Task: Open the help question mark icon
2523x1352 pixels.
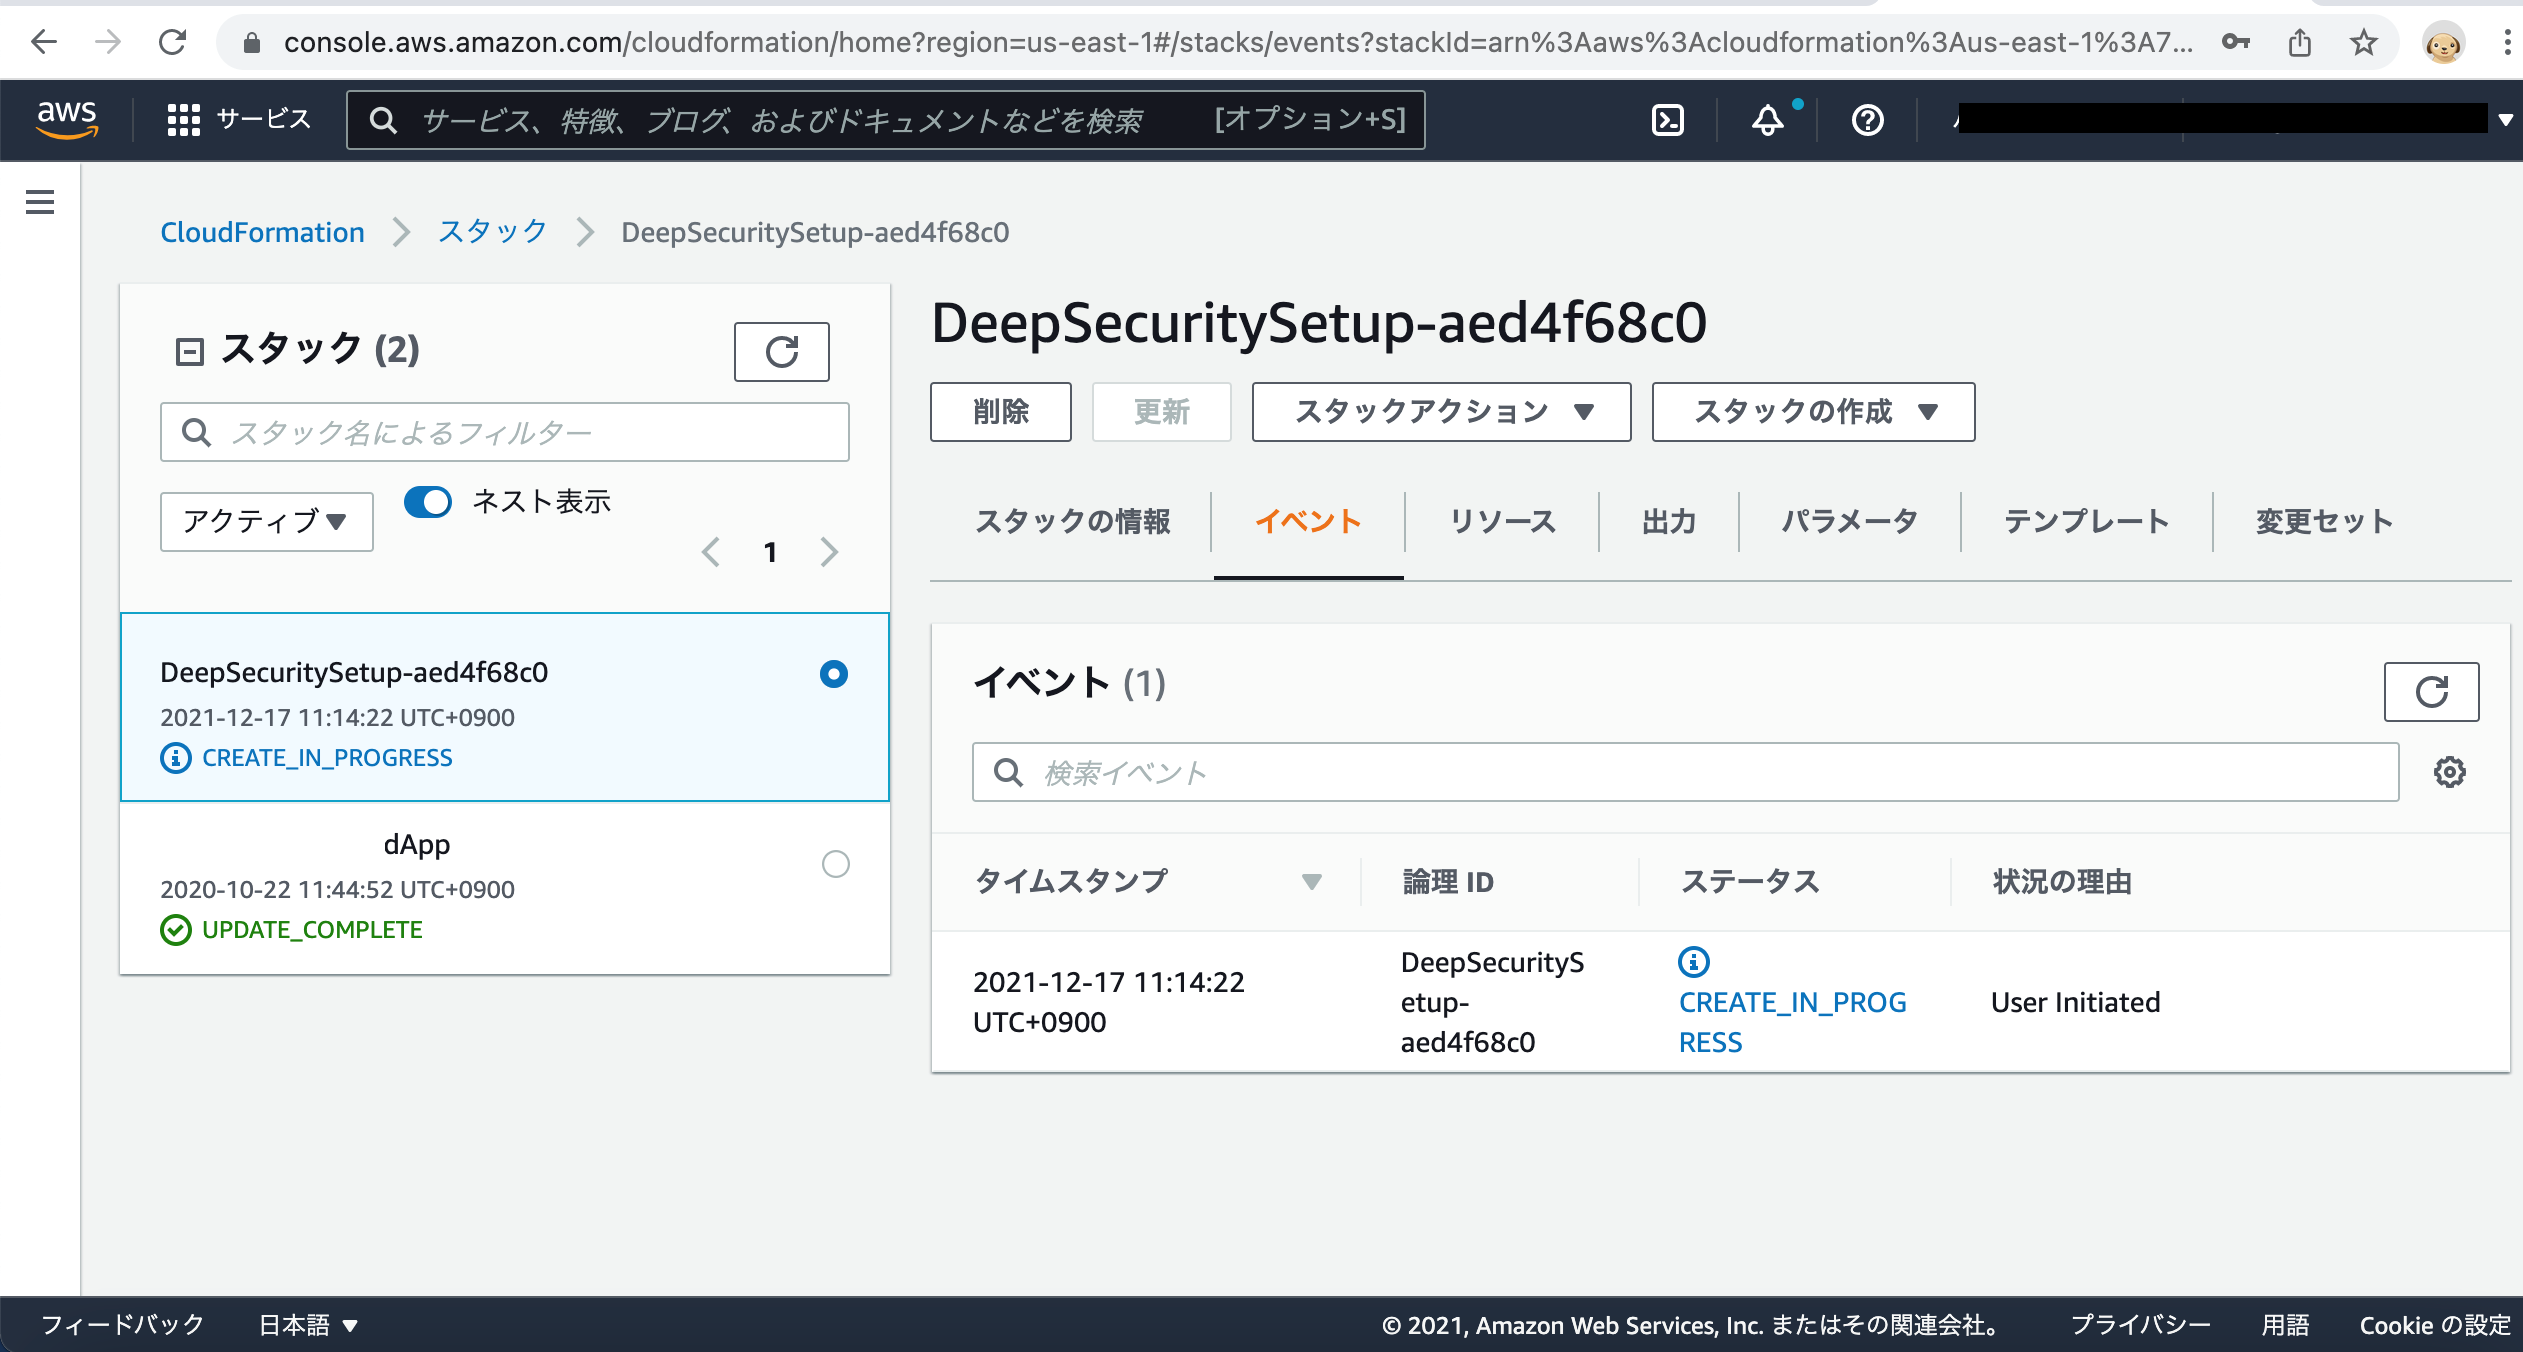Action: tap(1867, 120)
